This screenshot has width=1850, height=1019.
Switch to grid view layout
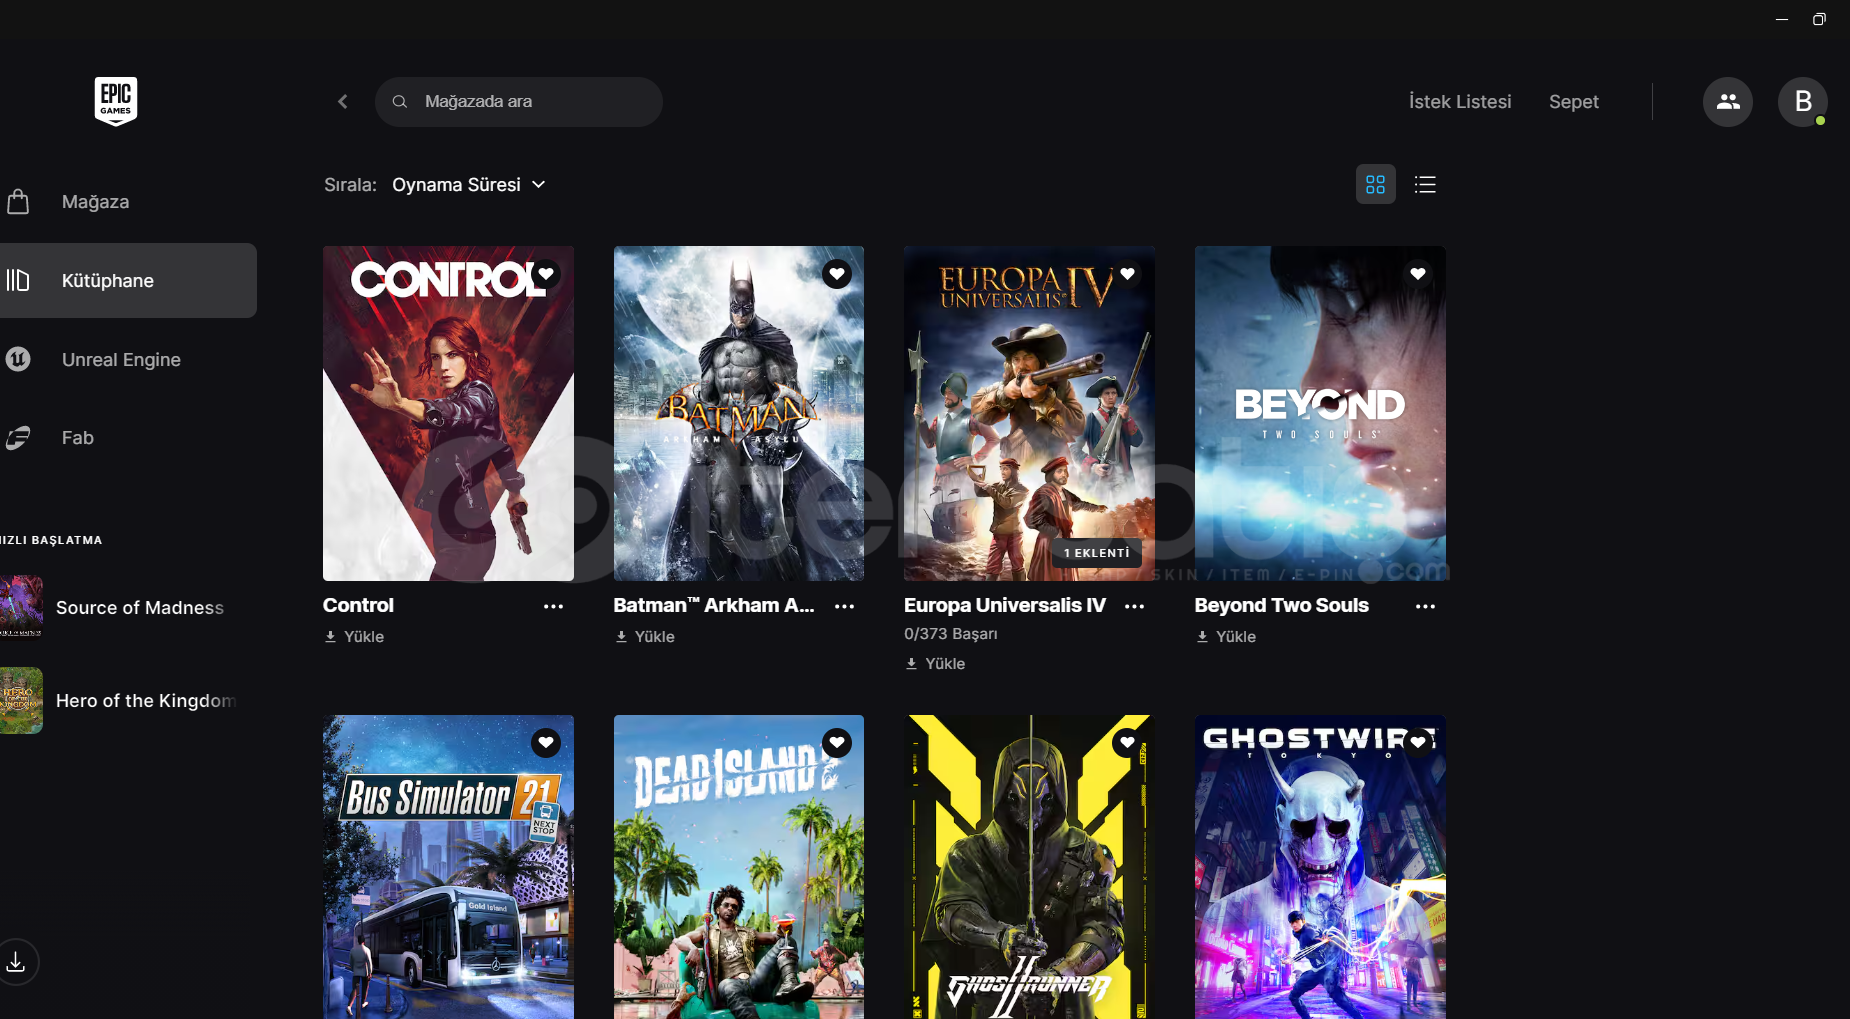point(1375,185)
